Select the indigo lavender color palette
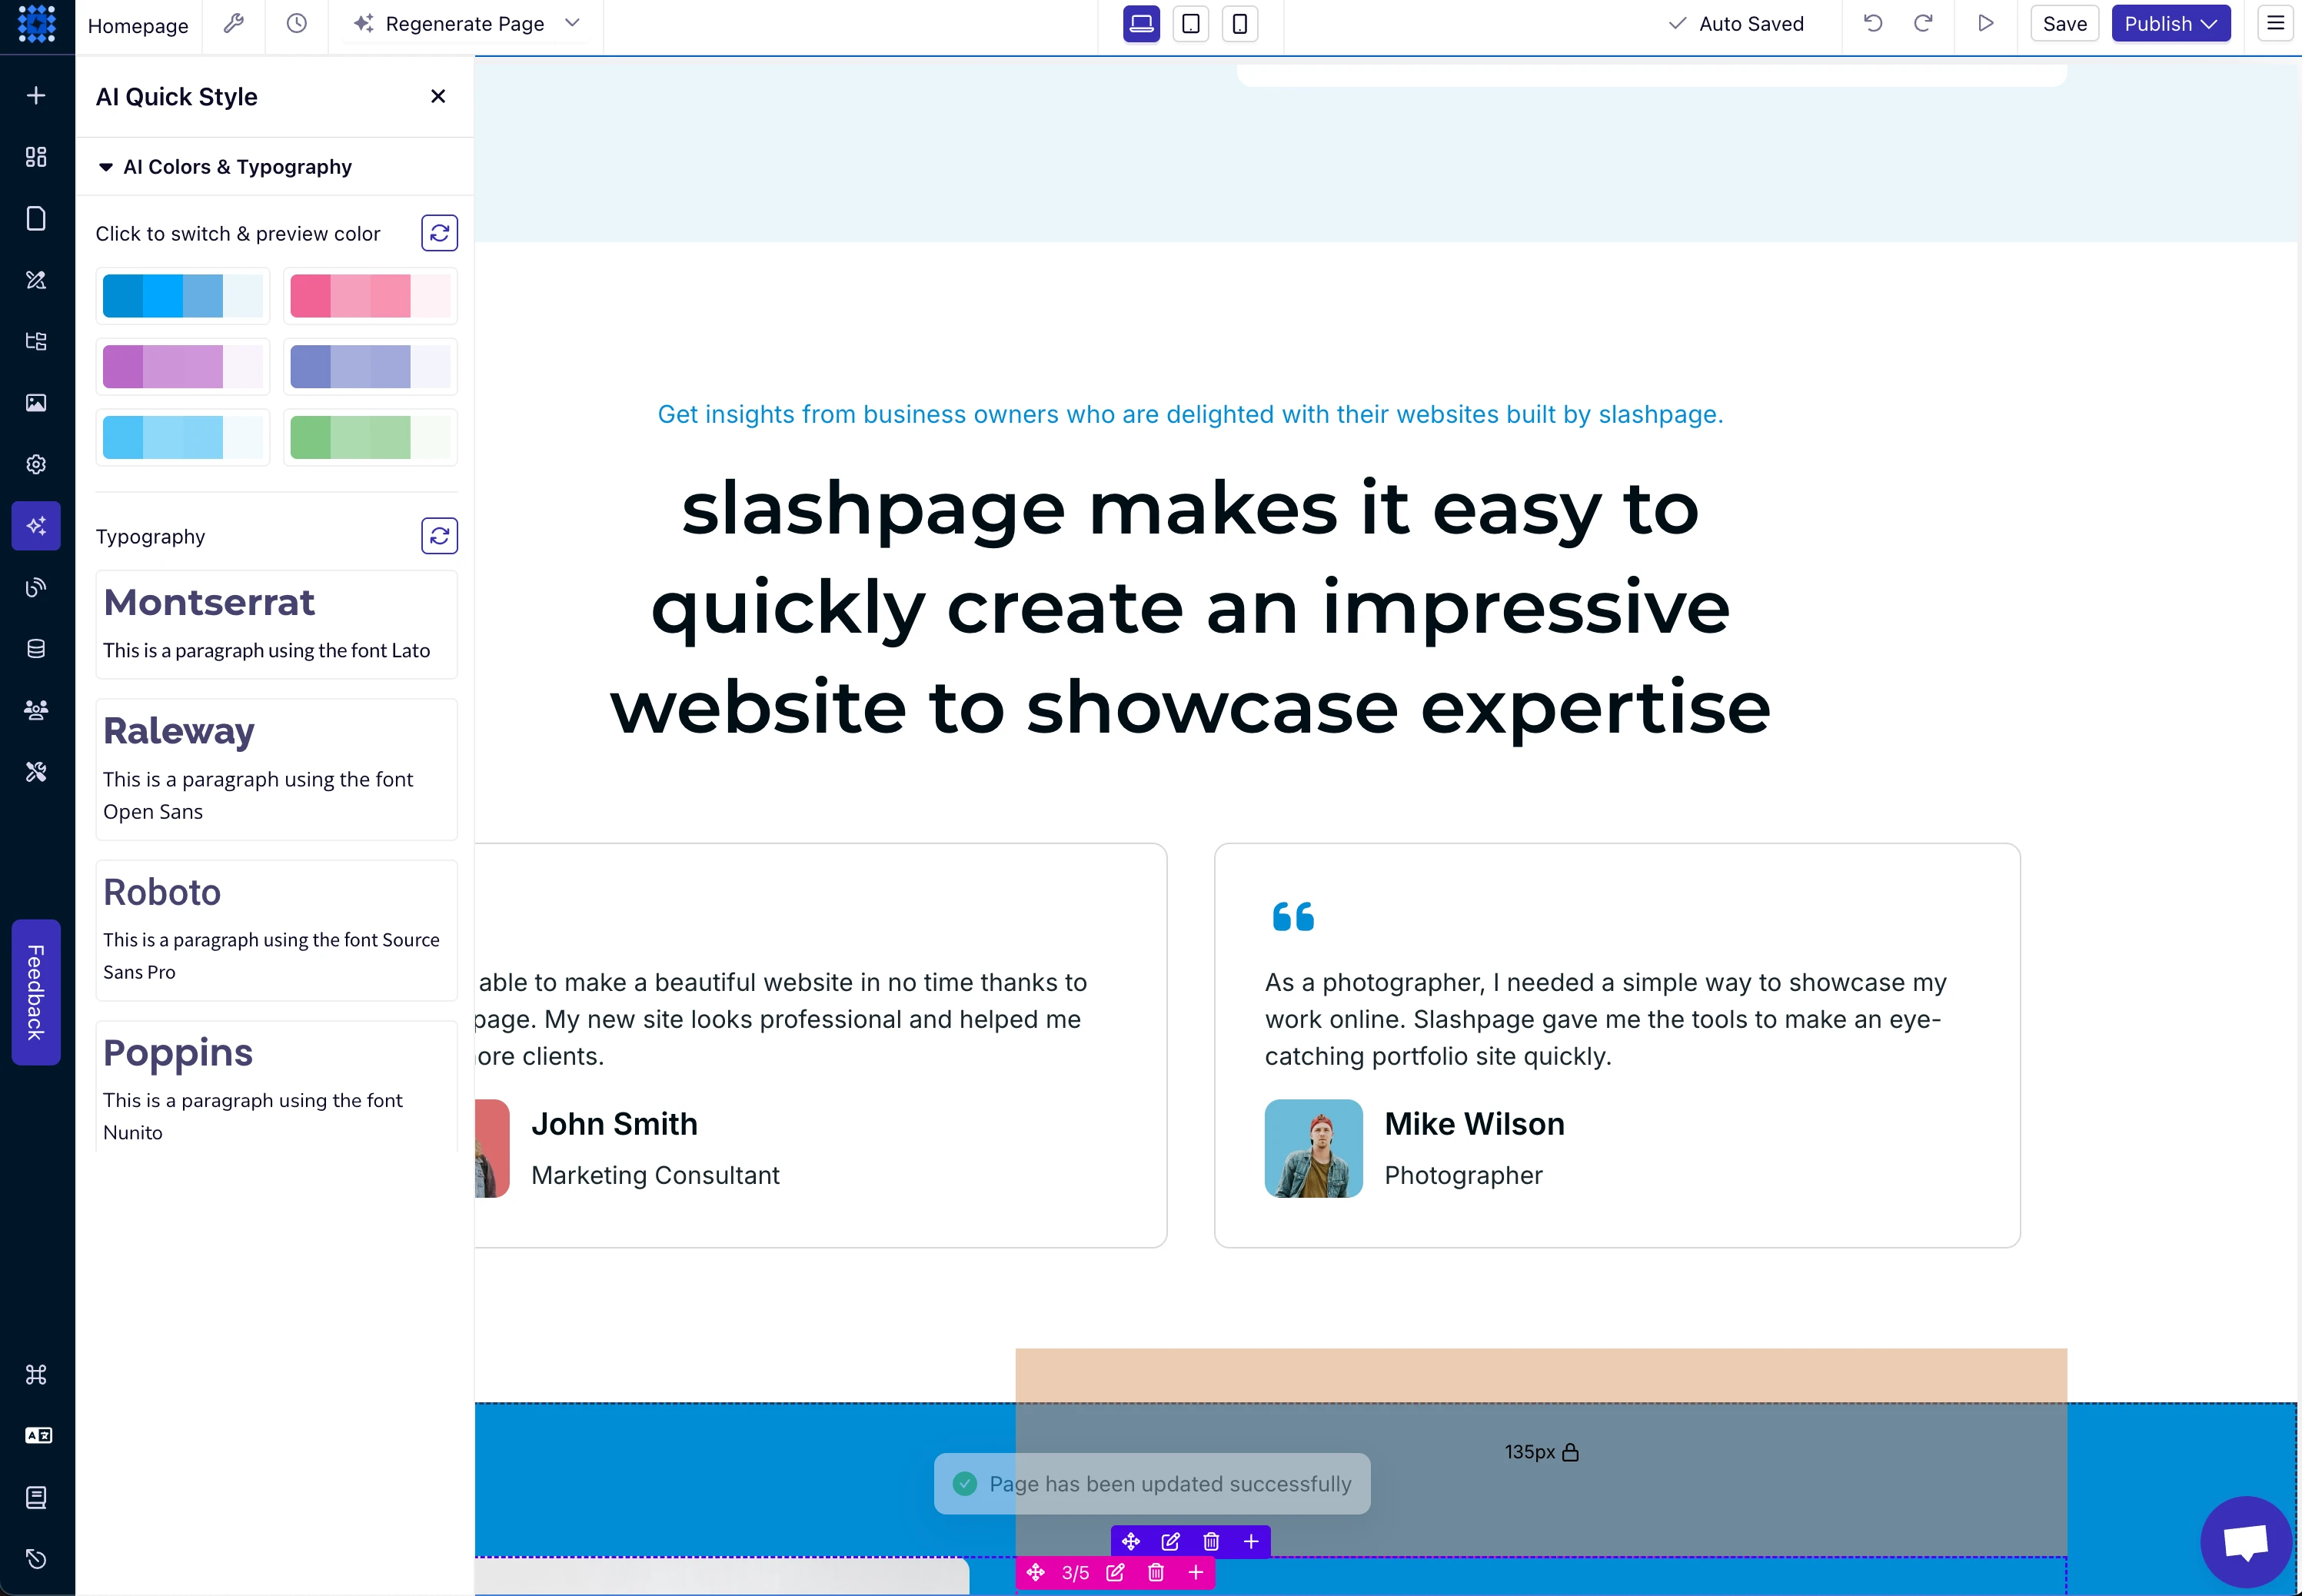The width and height of the screenshot is (2302, 1596). coord(370,367)
